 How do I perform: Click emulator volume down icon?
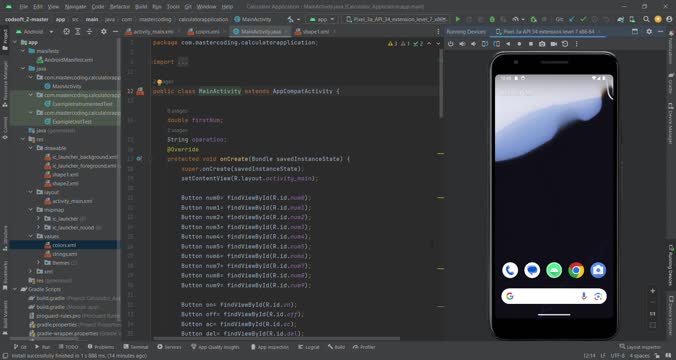click(x=473, y=44)
